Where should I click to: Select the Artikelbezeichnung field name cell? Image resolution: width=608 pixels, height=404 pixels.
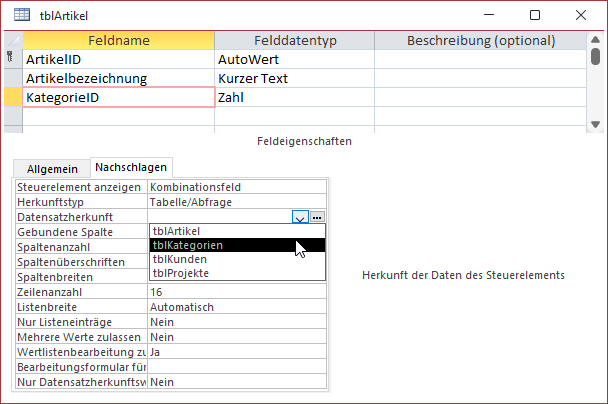(x=119, y=78)
